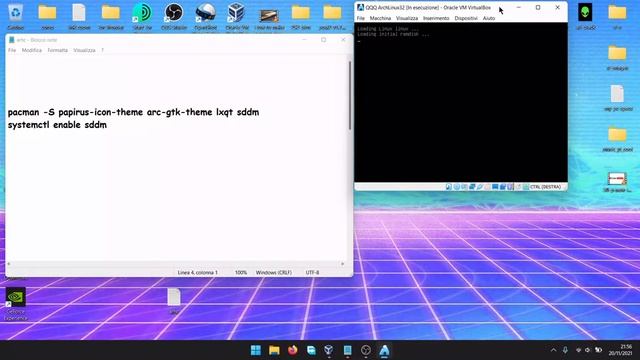The height and width of the screenshot is (360, 640).
Task: Click the network adapter icon in VM status bar
Action: coord(472,187)
